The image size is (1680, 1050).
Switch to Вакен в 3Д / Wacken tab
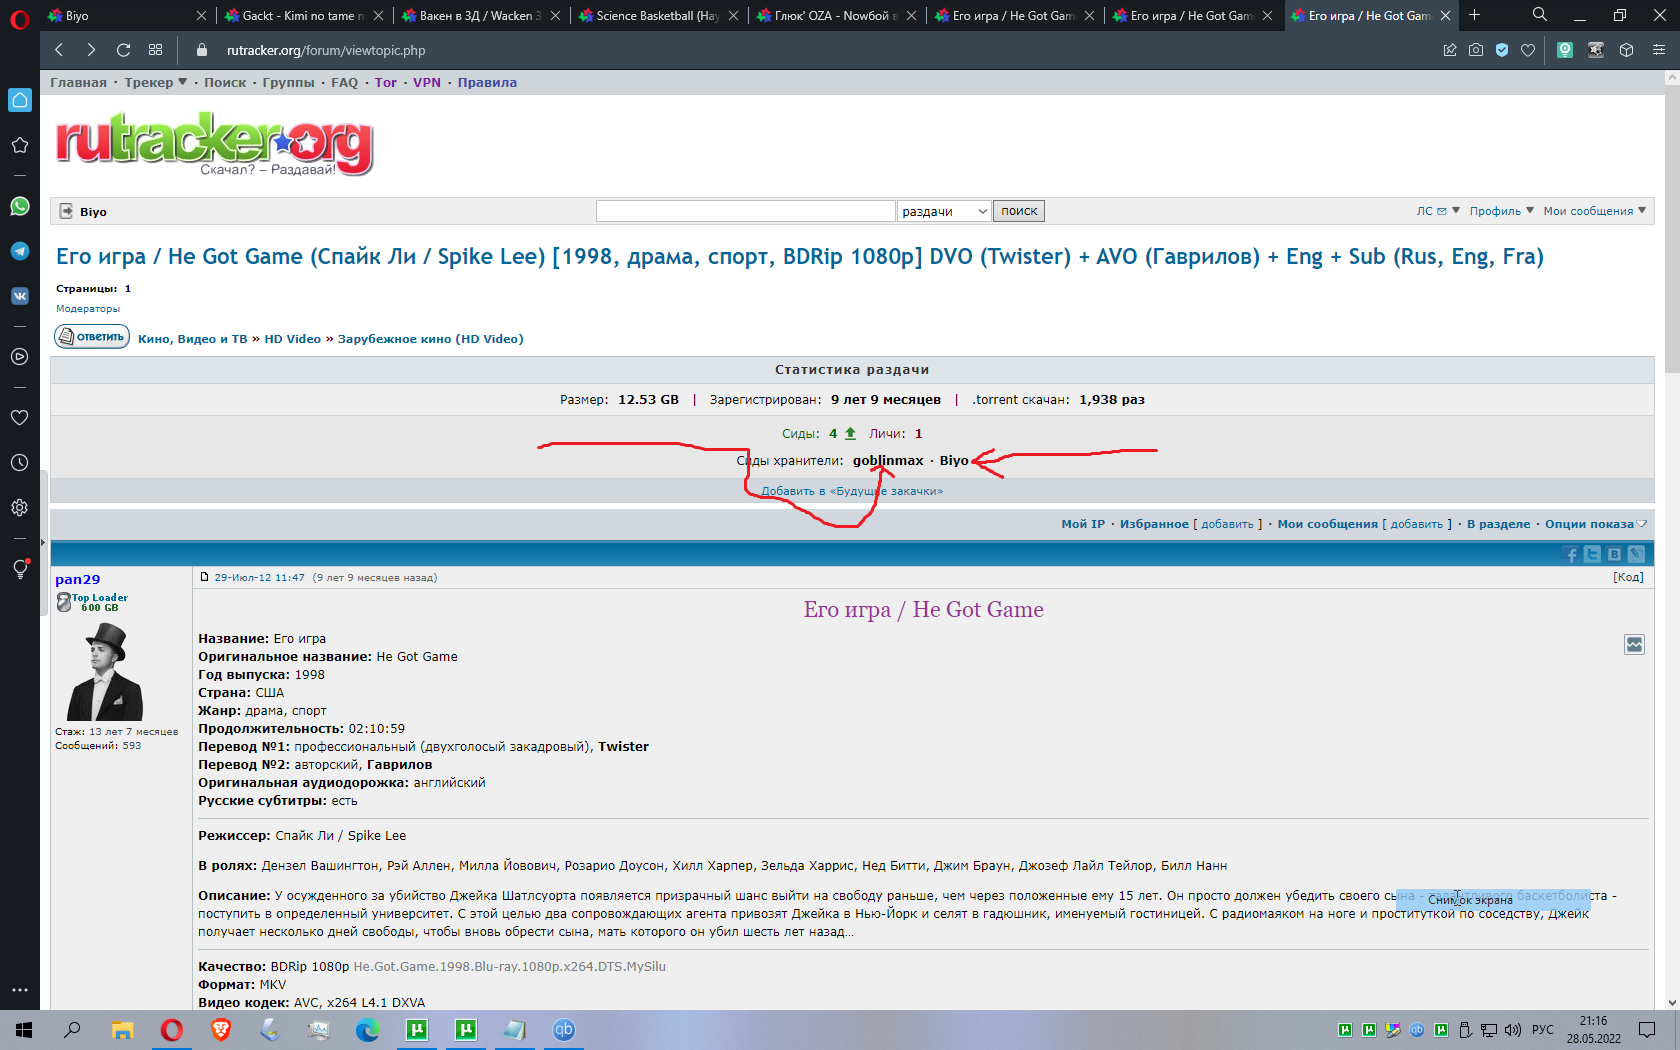click(482, 16)
